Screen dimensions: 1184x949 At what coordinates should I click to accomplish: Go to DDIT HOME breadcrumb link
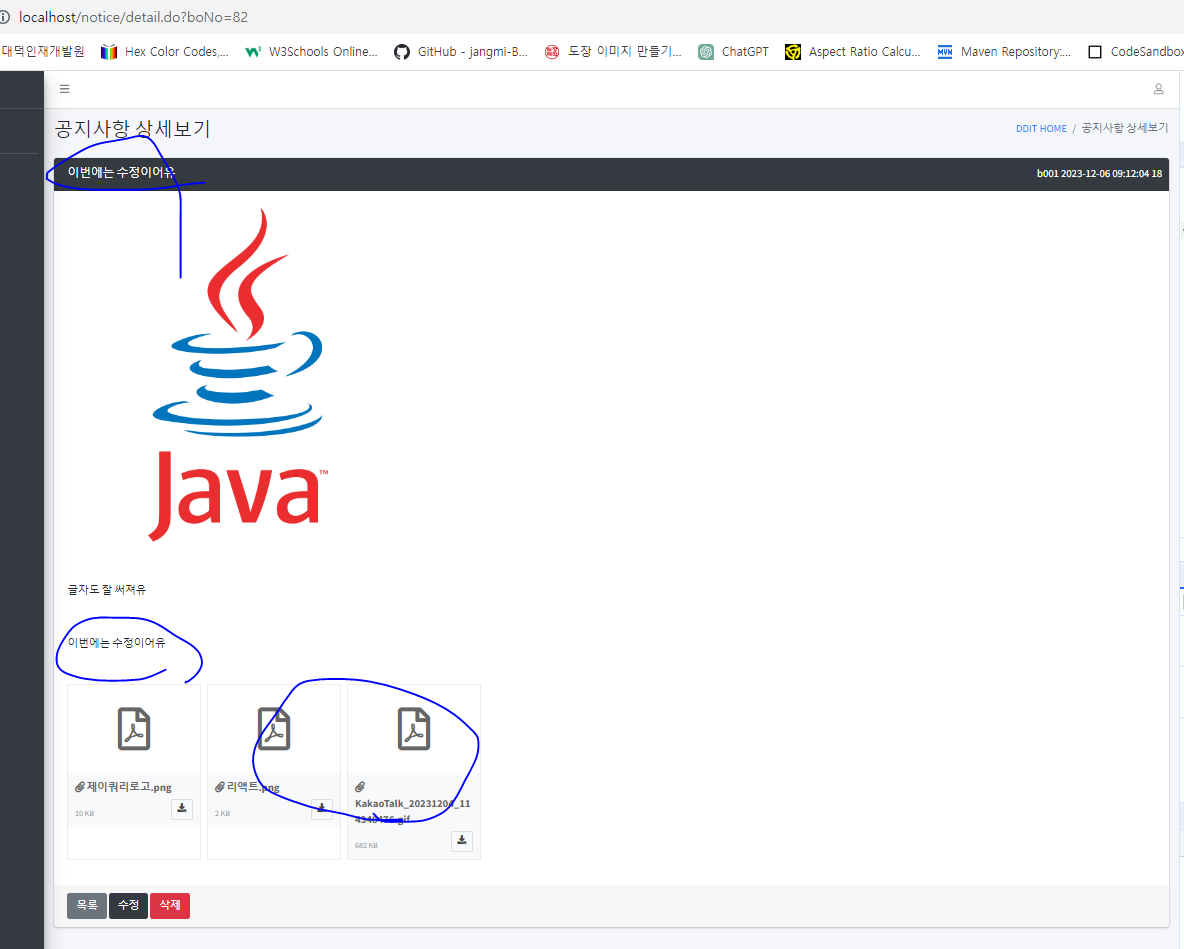[x=1041, y=129]
